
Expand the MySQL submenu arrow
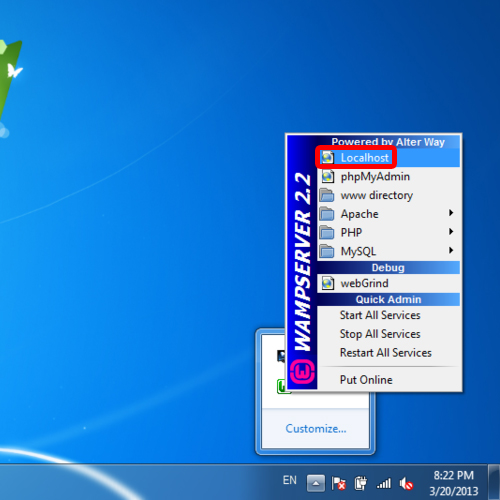[x=451, y=250]
